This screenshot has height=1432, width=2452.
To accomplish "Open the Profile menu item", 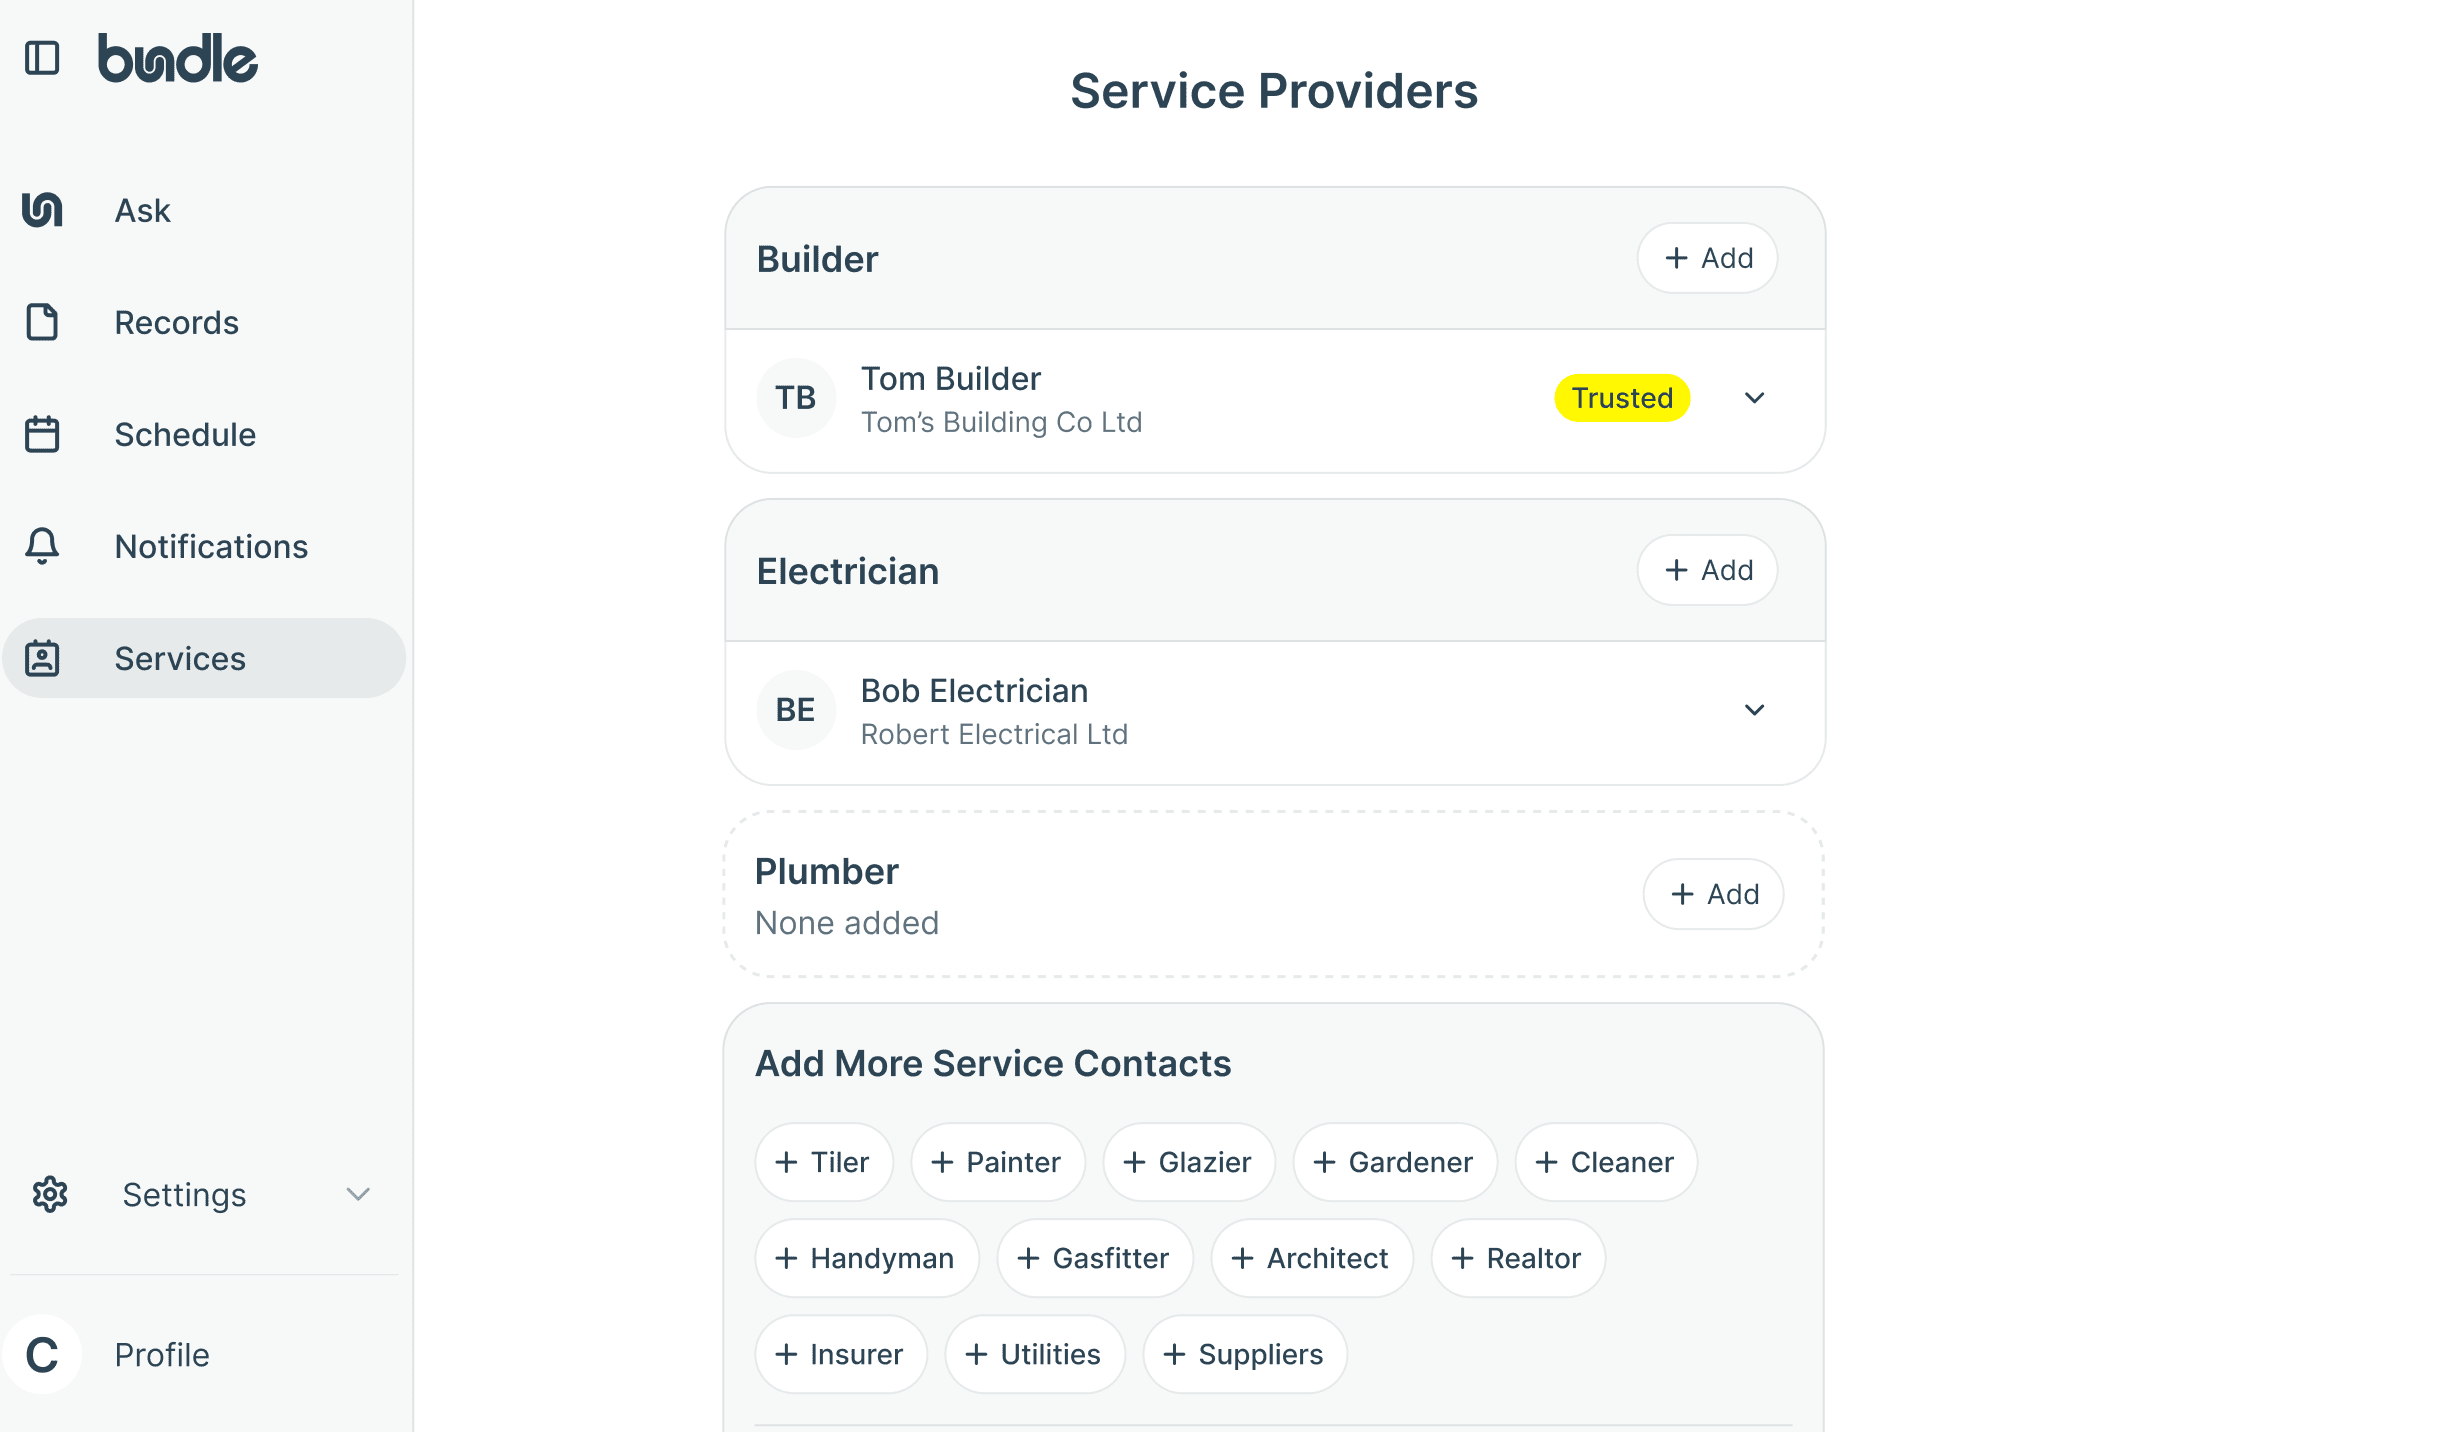I will point(160,1355).
